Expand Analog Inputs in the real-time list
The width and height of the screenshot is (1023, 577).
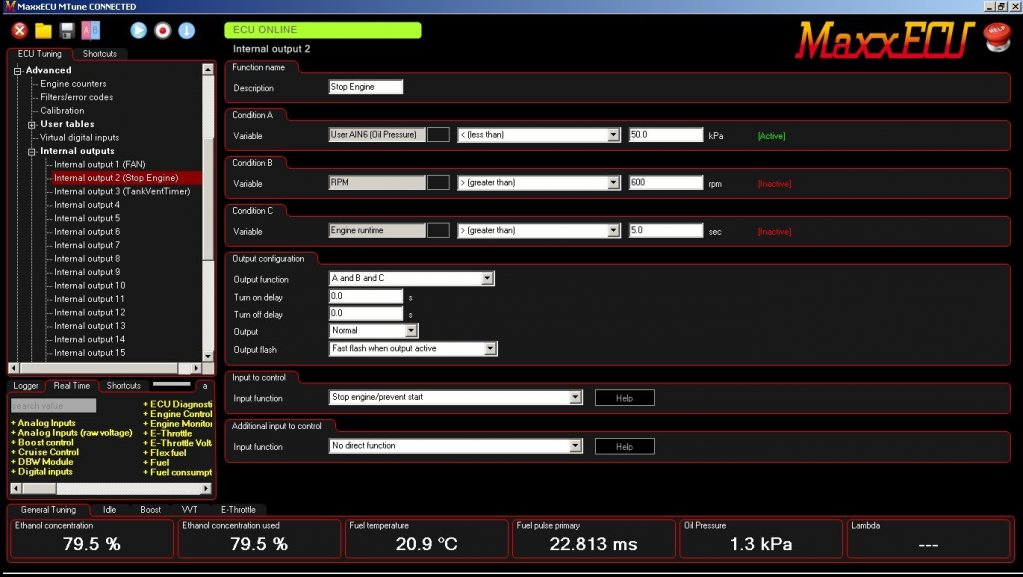[43, 423]
